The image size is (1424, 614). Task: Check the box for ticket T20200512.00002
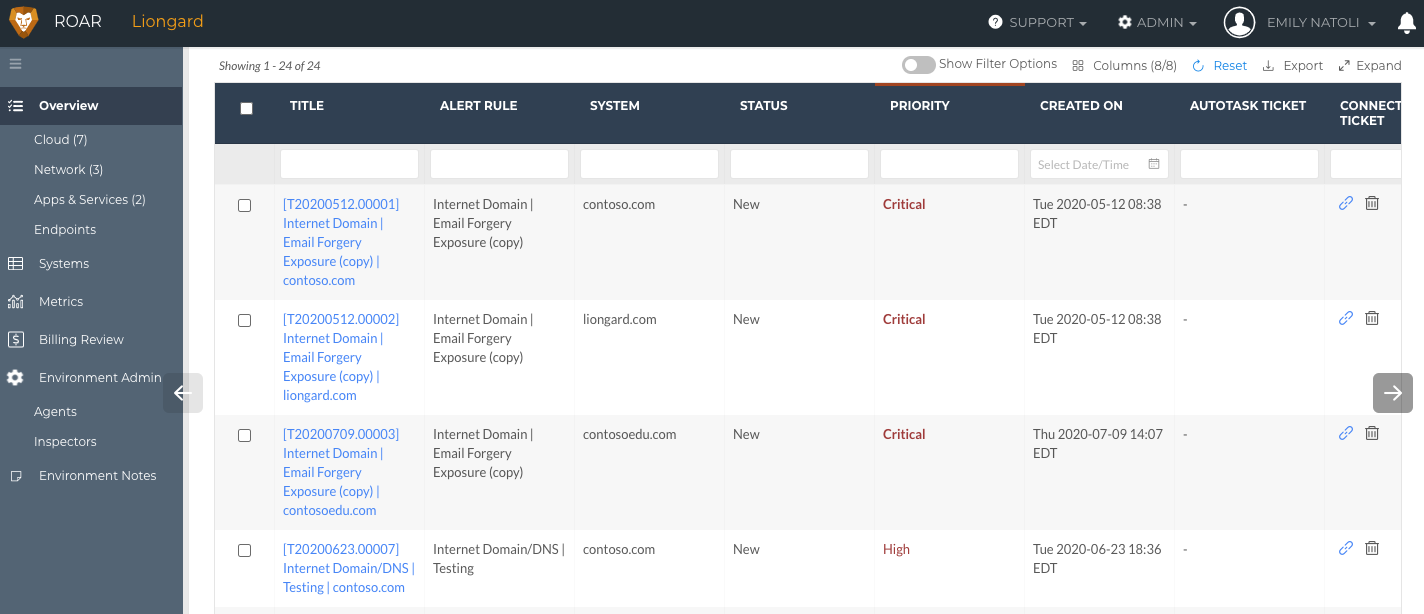tap(244, 320)
